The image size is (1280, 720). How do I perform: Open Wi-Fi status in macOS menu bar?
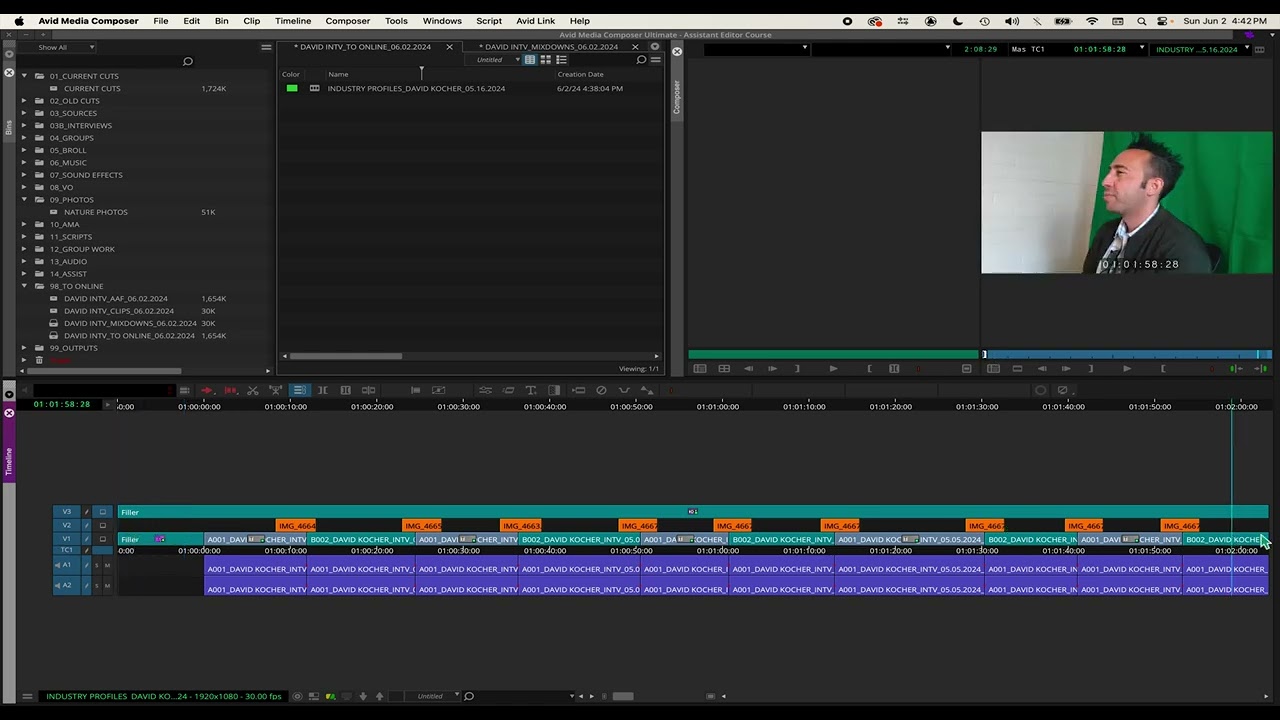pos(1092,21)
